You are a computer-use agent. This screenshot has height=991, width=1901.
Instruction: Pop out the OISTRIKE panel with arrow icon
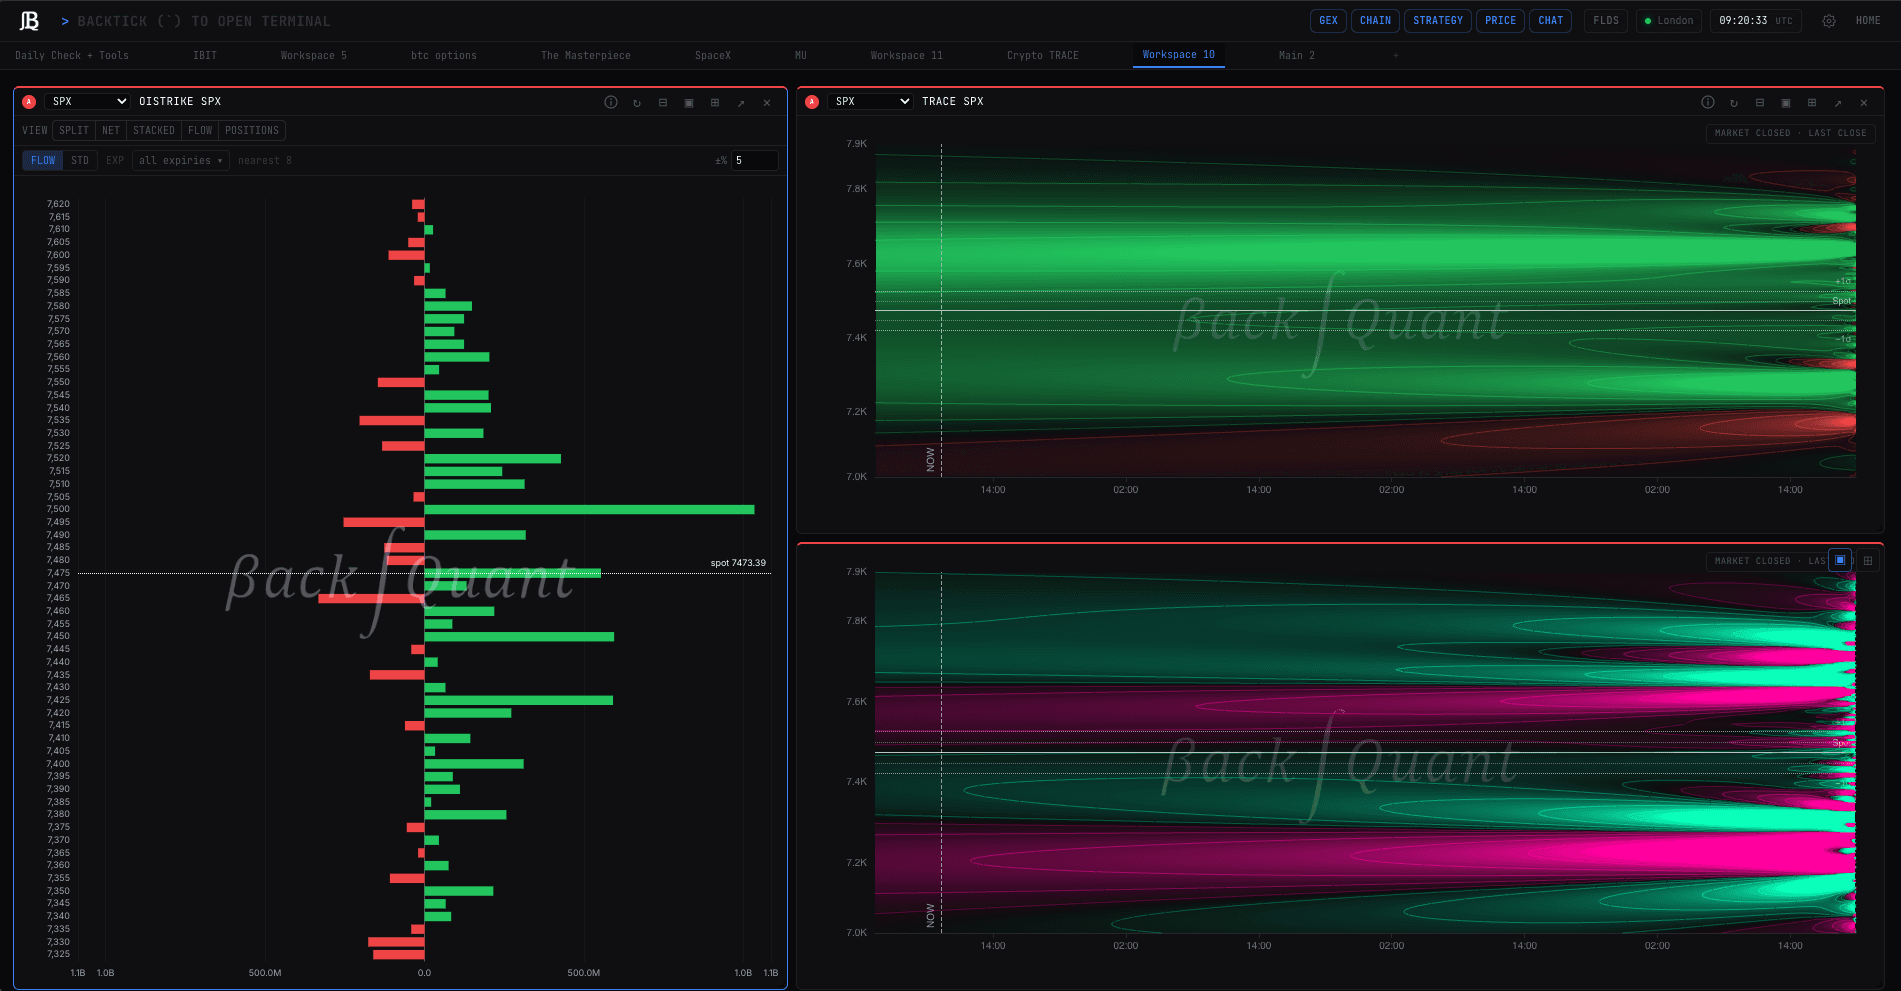pyautogui.click(x=741, y=102)
